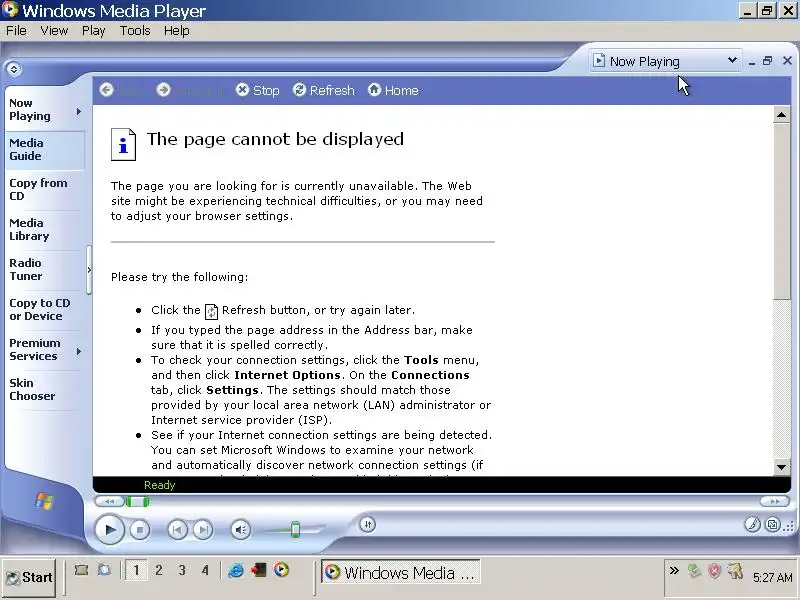
Task: Open the Help menu
Action: tap(177, 31)
